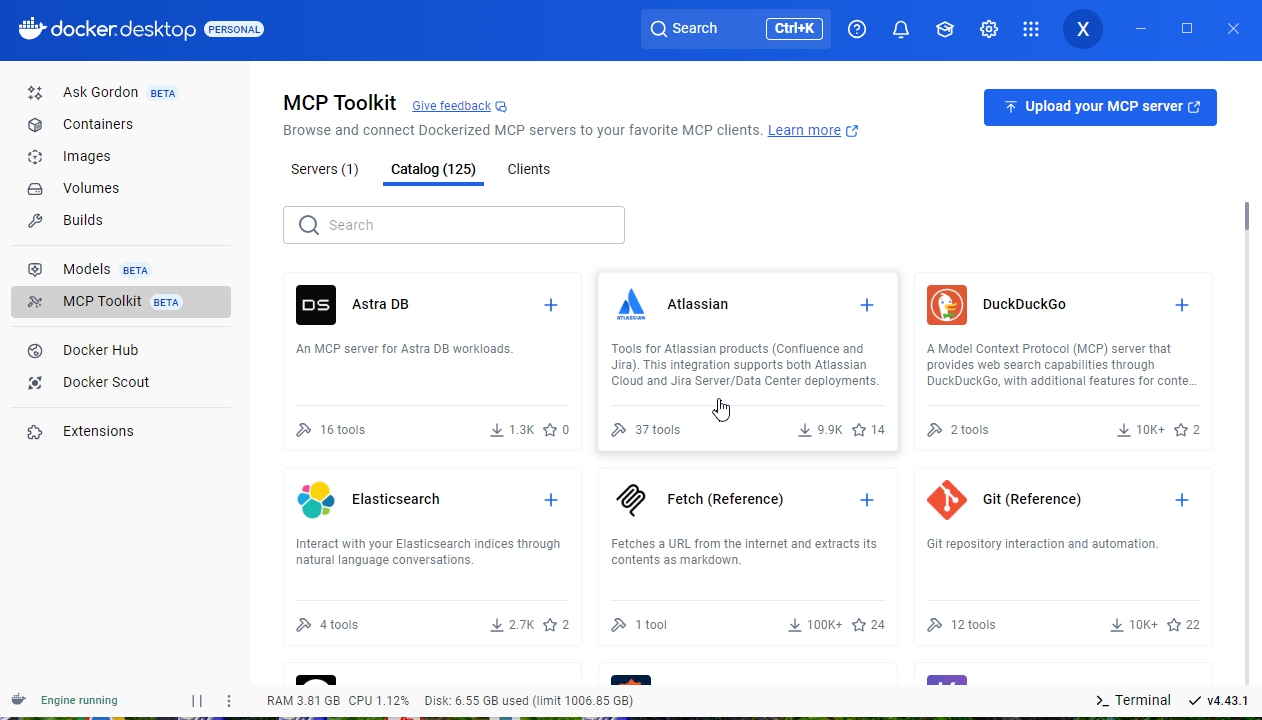Click the Disk usage status text
This screenshot has height=720, width=1262.
[529, 701]
